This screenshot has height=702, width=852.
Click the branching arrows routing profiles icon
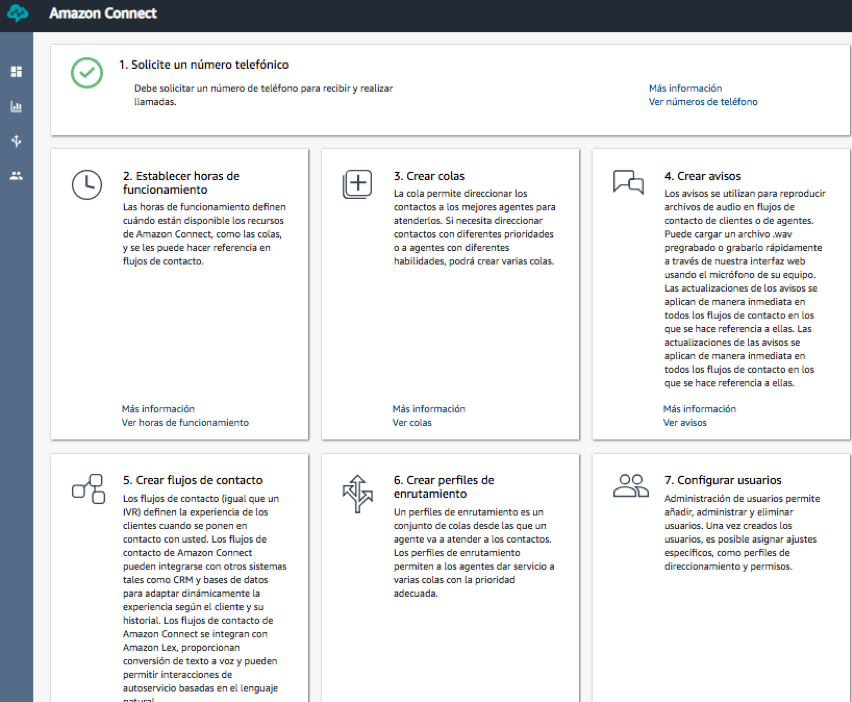click(x=358, y=493)
